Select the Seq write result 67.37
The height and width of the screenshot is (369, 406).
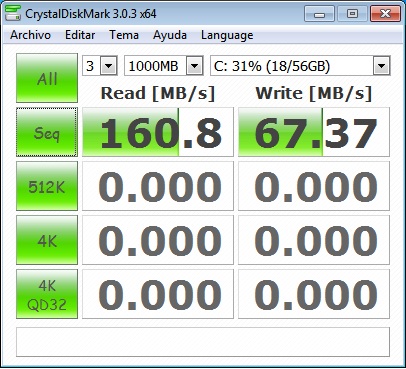click(x=314, y=132)
